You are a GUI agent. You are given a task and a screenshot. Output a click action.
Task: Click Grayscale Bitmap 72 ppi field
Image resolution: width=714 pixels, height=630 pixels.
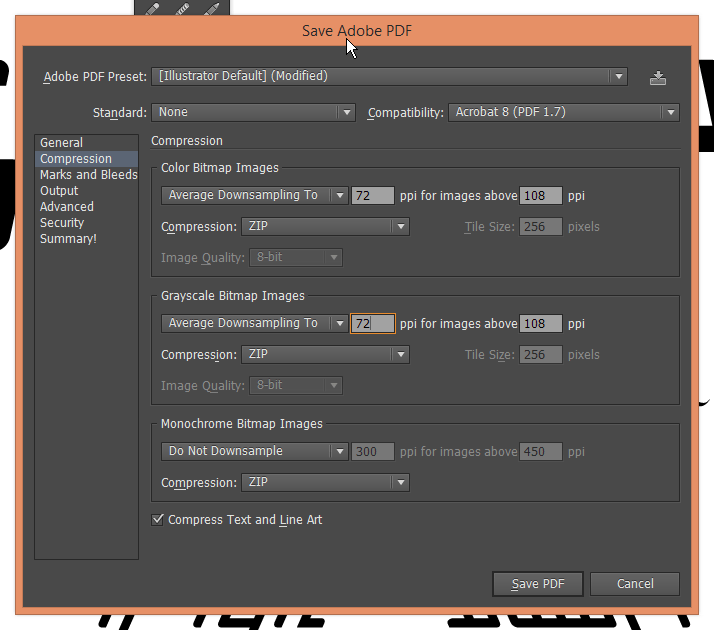372,323
